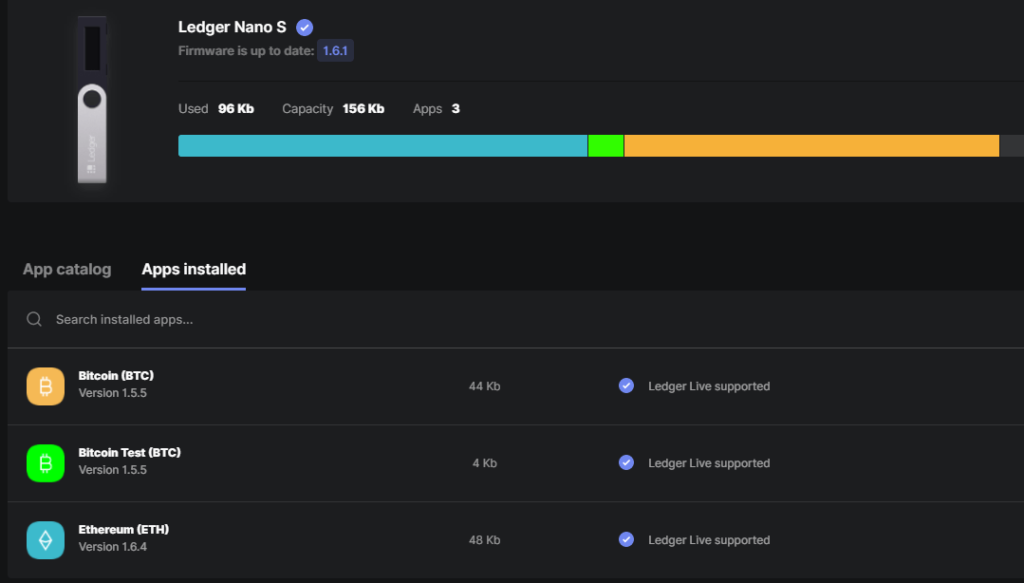This screenshot has width=1024, height=583.
Task: Select the Apps installed tab
Action: [194, 270]
